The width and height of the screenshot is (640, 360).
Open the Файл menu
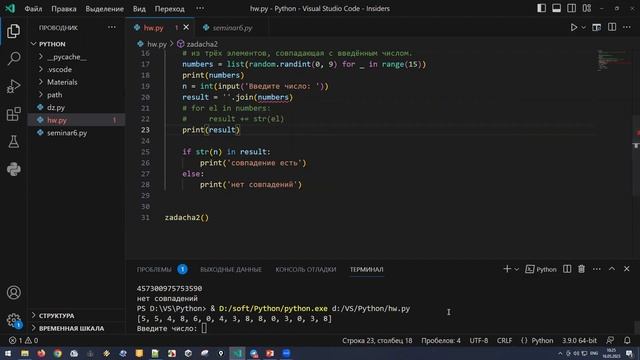(33, 9)
